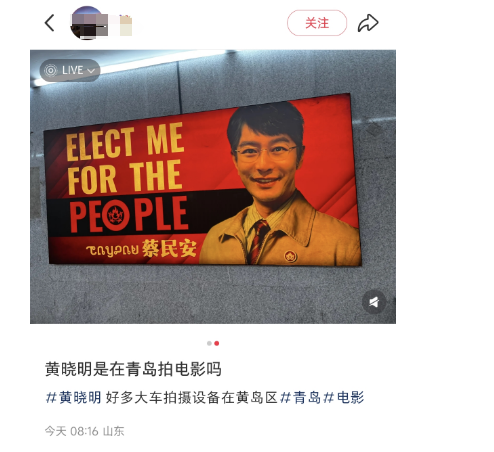Open the #电影 hashtag
This screenshot has height=452, width=494.
coord(344,397)
